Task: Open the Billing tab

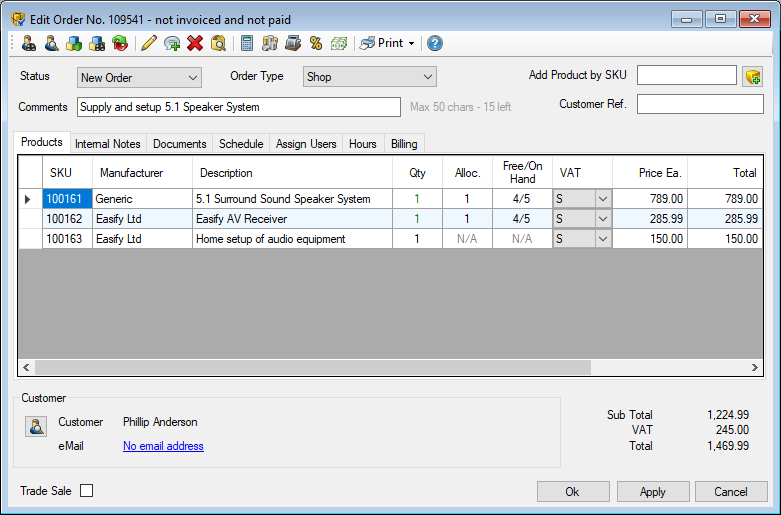Action: click(404, 144)
